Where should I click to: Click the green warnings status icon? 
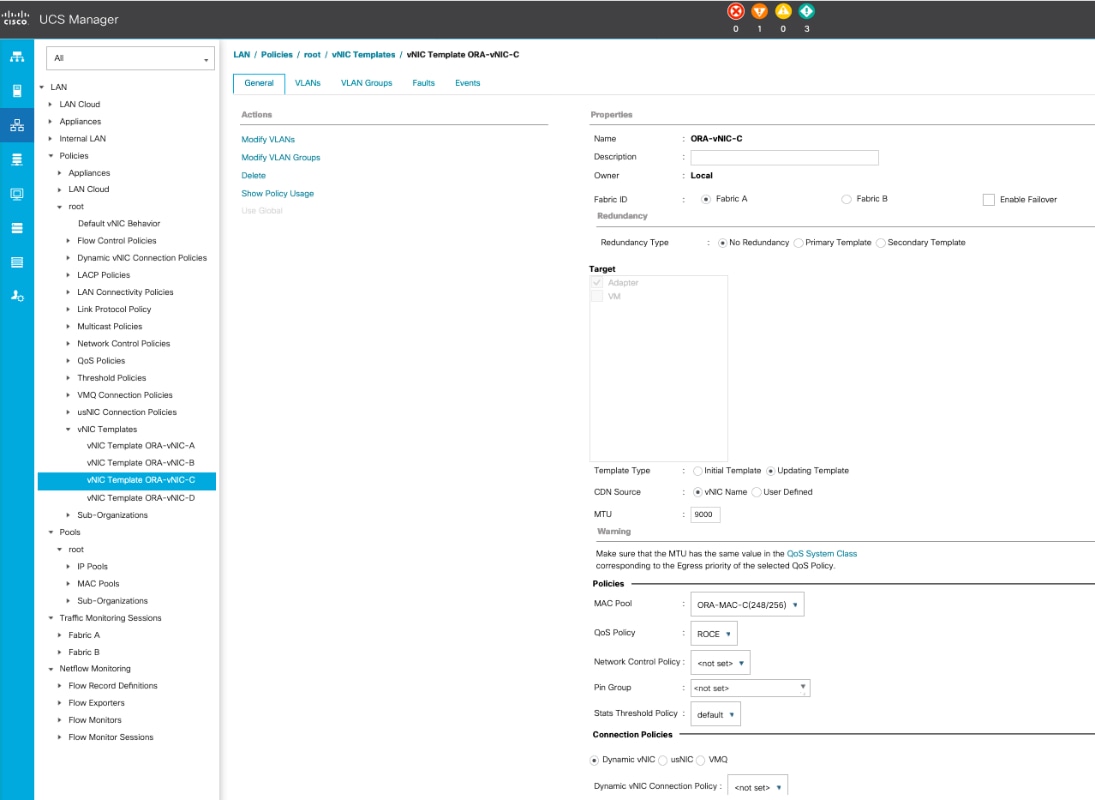(x=807, y=11)
